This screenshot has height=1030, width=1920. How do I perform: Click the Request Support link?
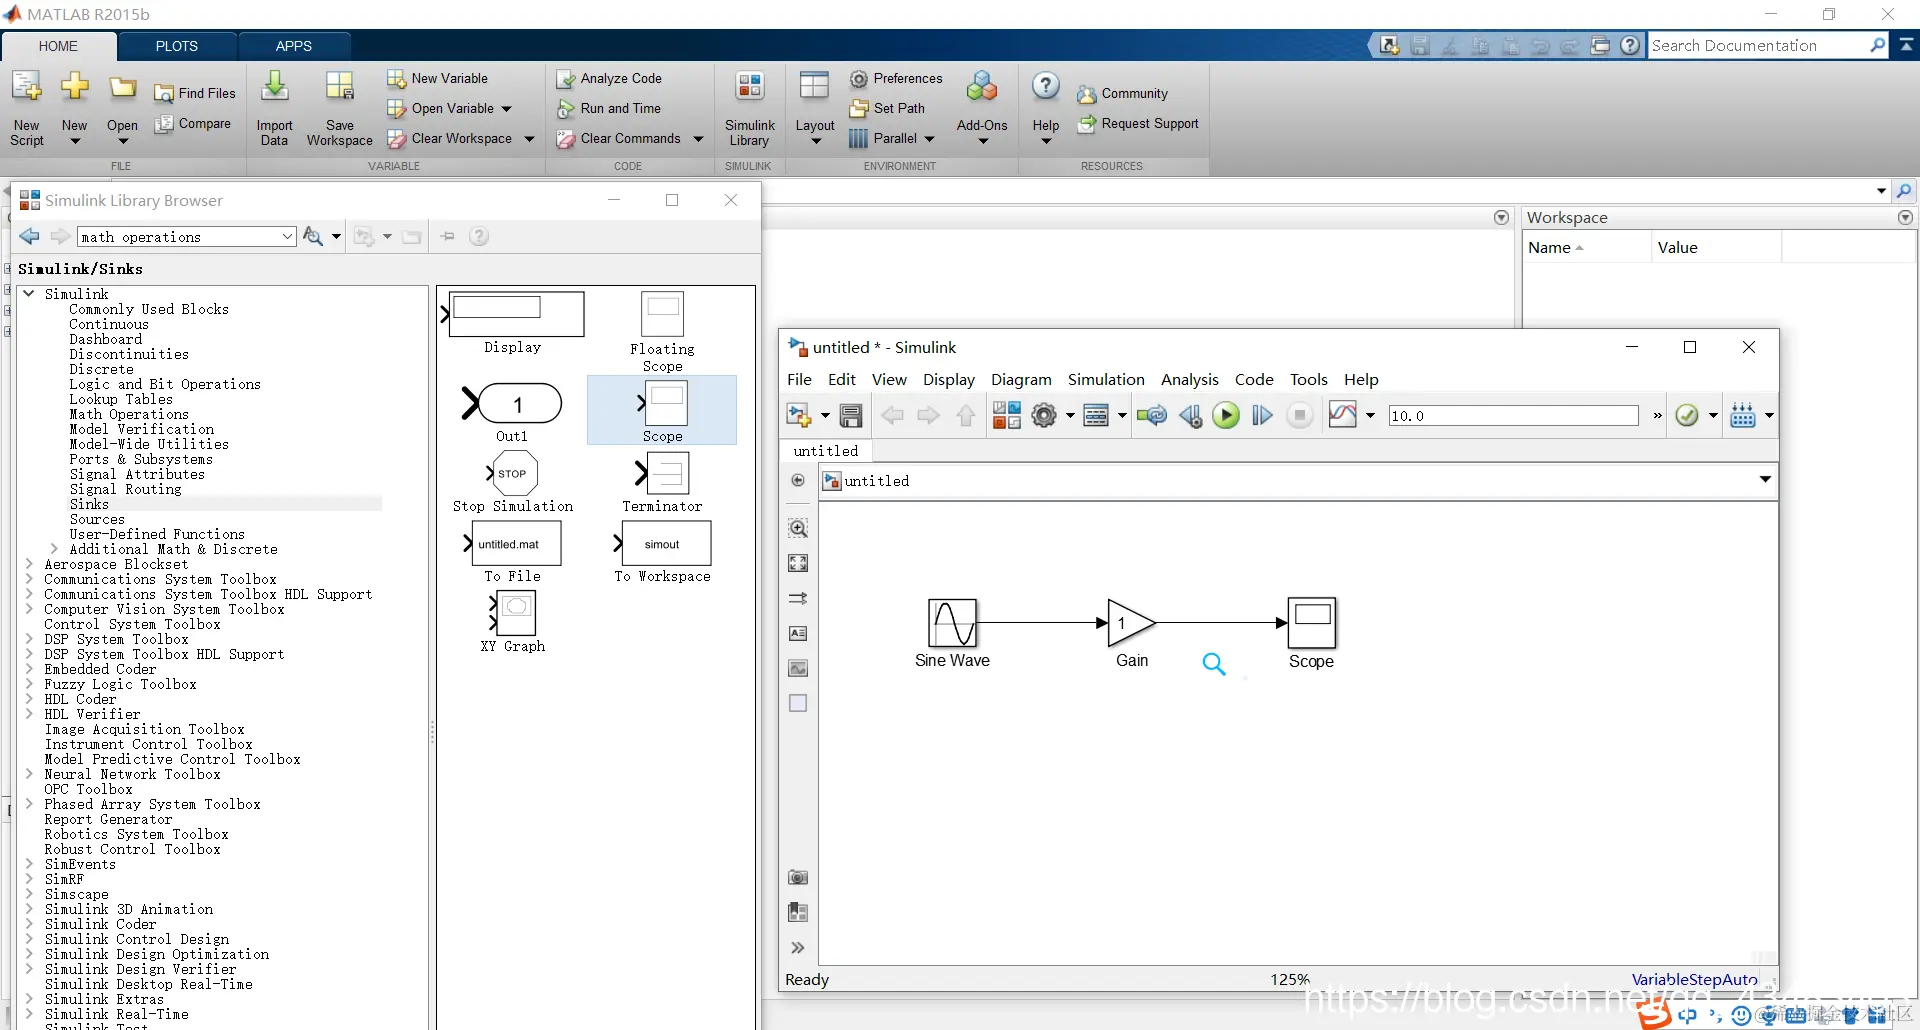1138,124
